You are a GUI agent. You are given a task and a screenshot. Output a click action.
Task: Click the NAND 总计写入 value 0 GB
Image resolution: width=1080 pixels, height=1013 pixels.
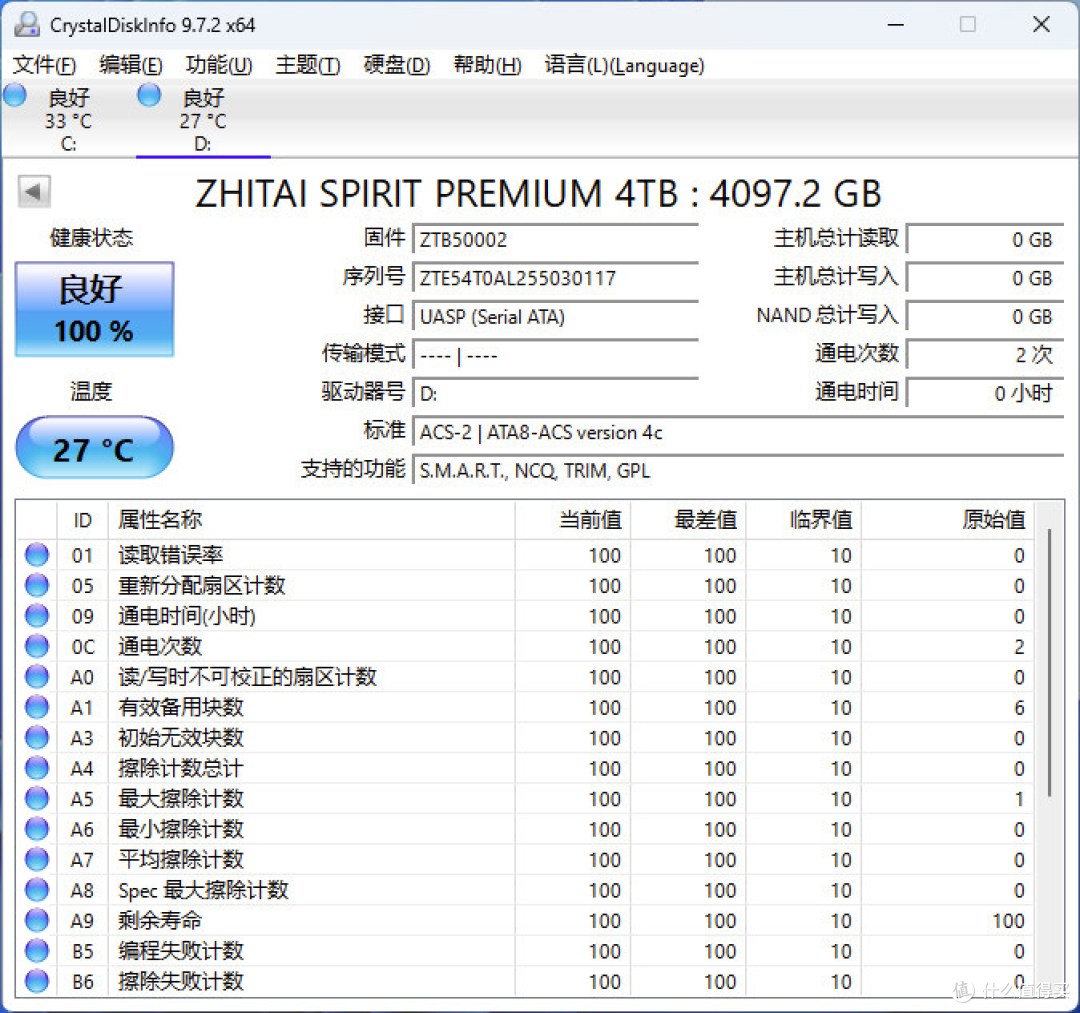pyautogui.click(x=986, y=317)
